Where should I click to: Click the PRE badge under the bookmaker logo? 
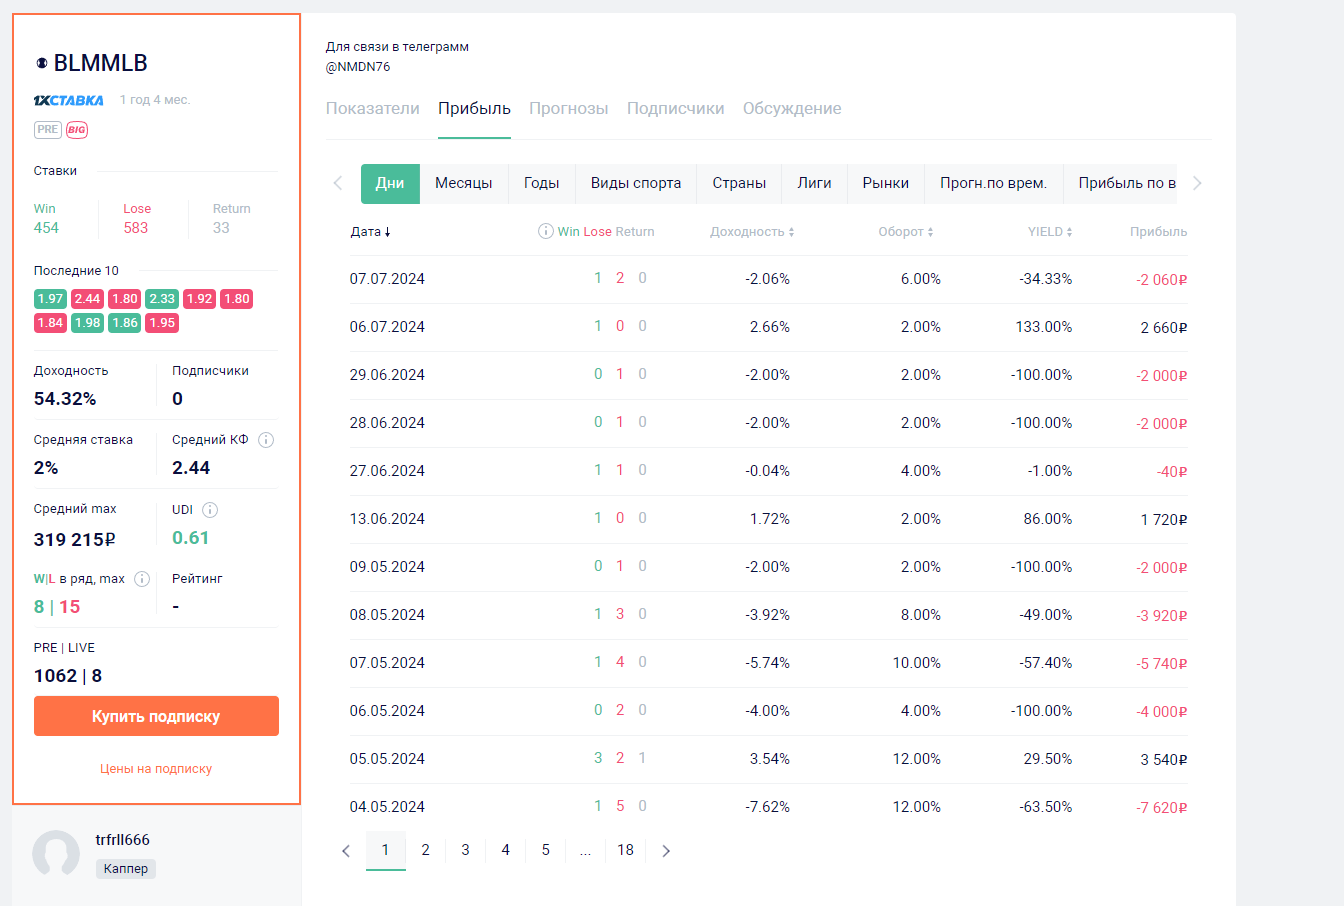[48, 130]
